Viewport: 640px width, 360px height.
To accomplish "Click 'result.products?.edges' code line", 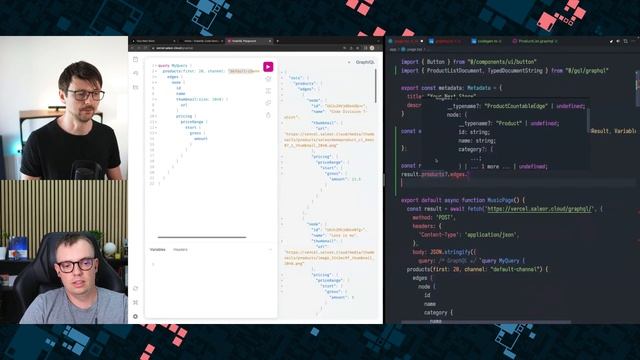I will 435,174.
